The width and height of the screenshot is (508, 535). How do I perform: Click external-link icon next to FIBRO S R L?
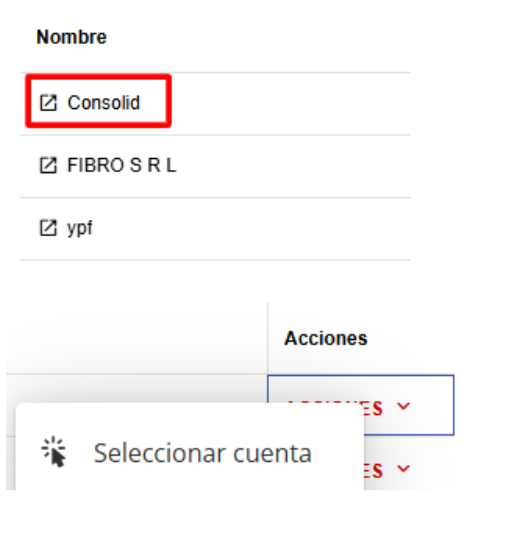click(48, 165)
